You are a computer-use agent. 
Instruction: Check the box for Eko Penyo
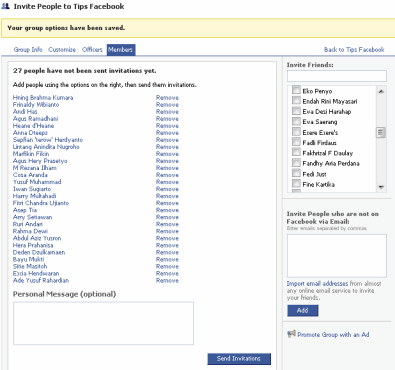pyautogui.click(x=296, y=90)
